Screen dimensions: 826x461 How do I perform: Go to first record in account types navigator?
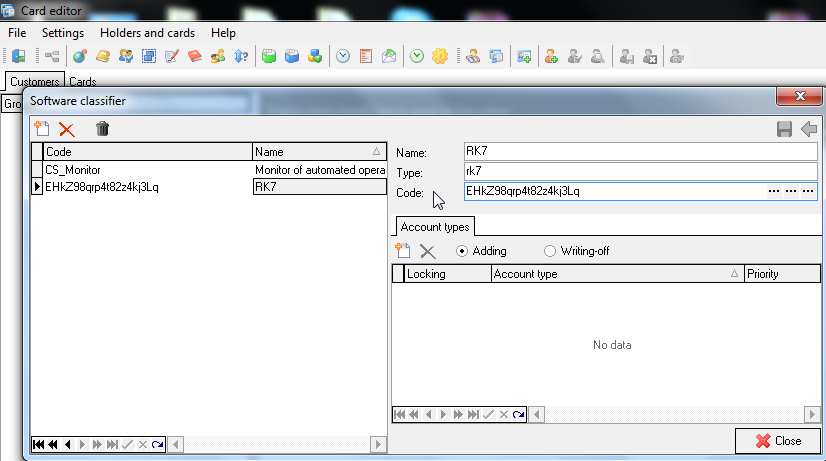(399, 415)
